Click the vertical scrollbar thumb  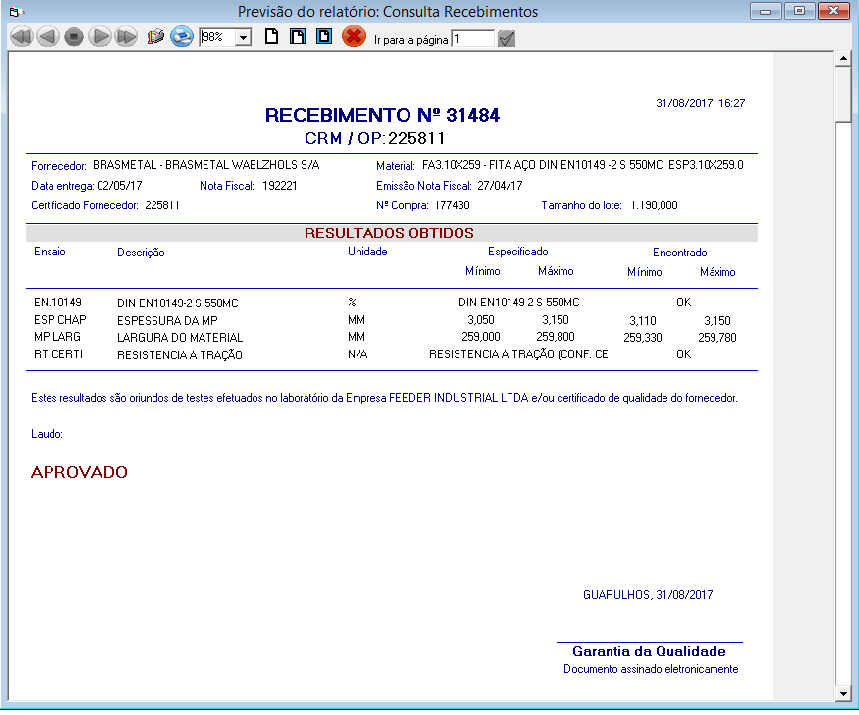tap(843, 94)
